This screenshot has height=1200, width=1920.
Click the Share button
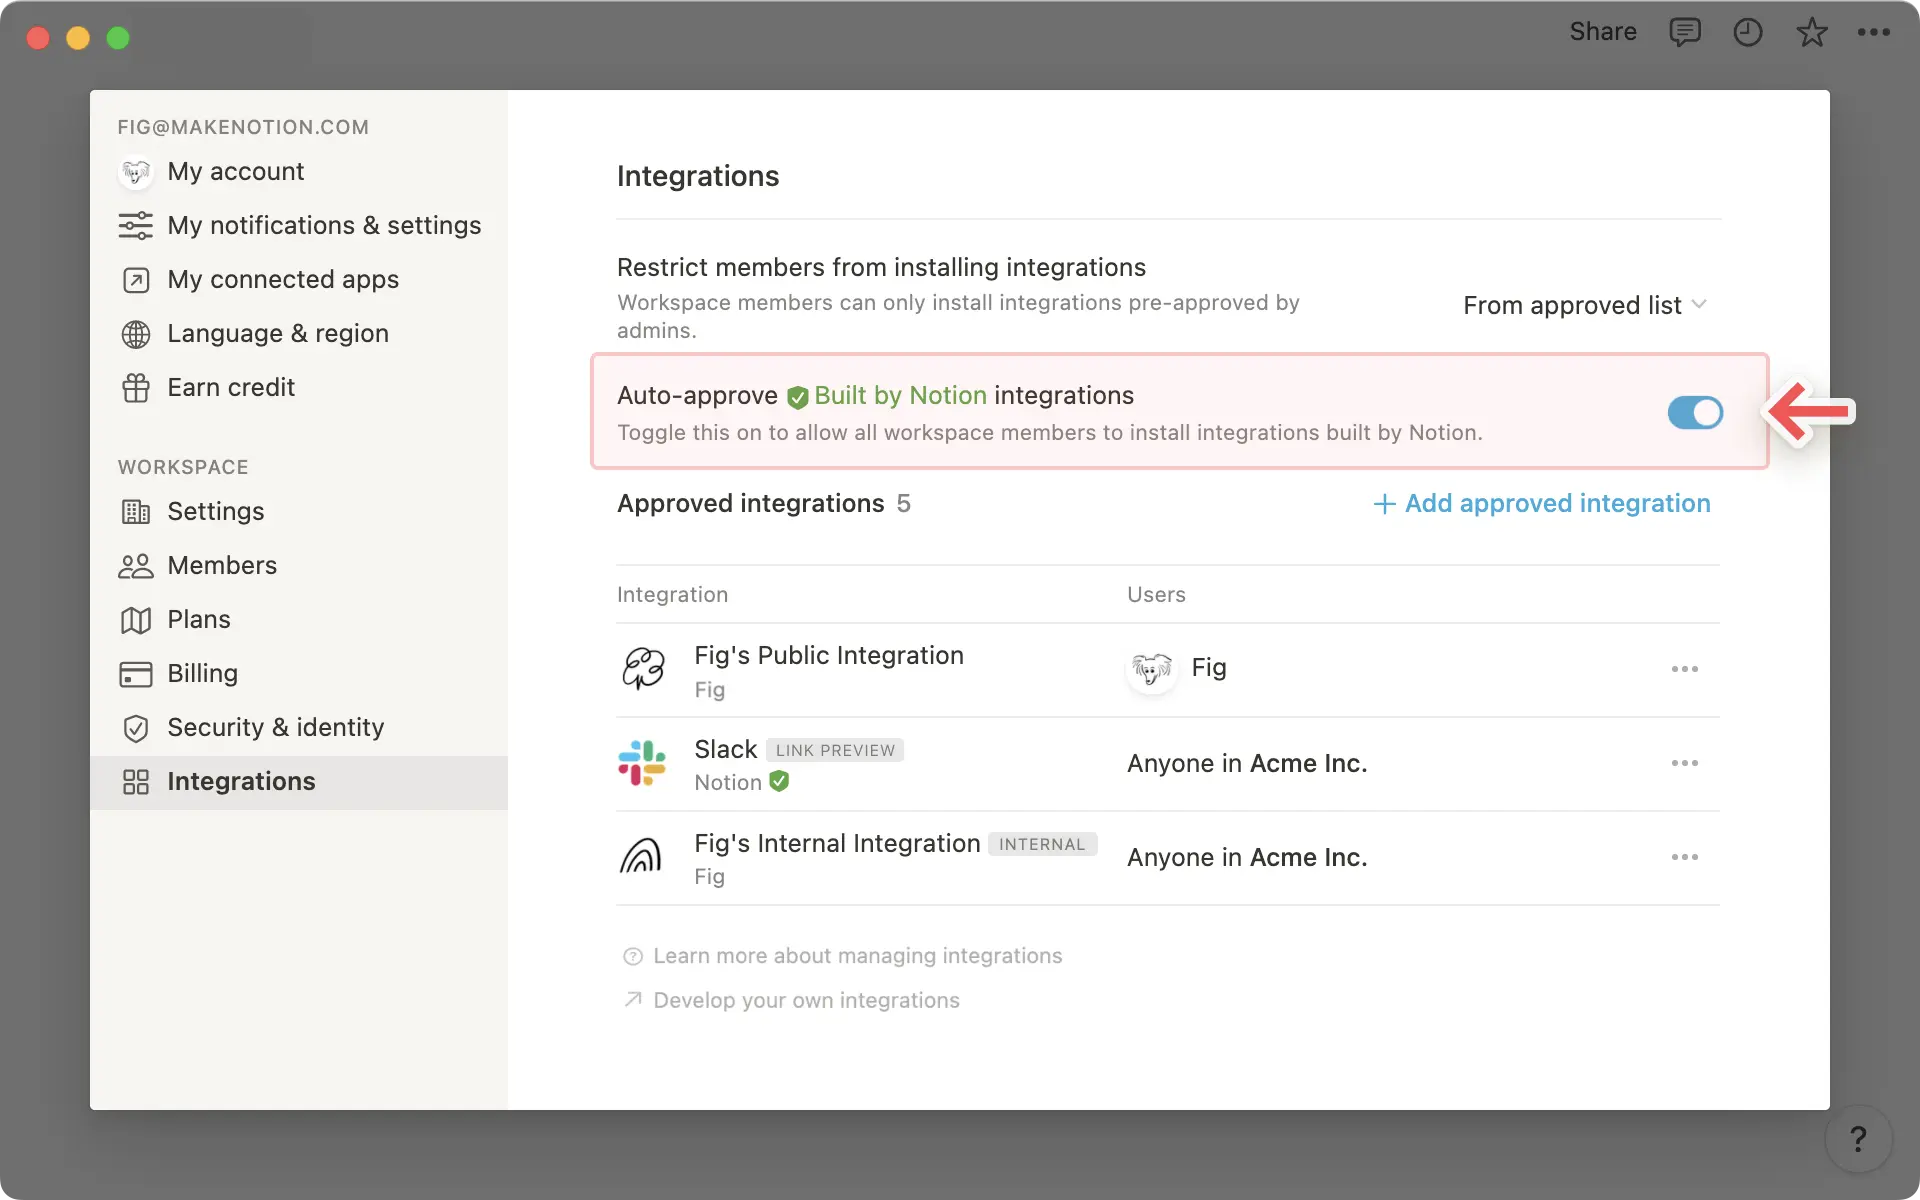point(1602,32)
